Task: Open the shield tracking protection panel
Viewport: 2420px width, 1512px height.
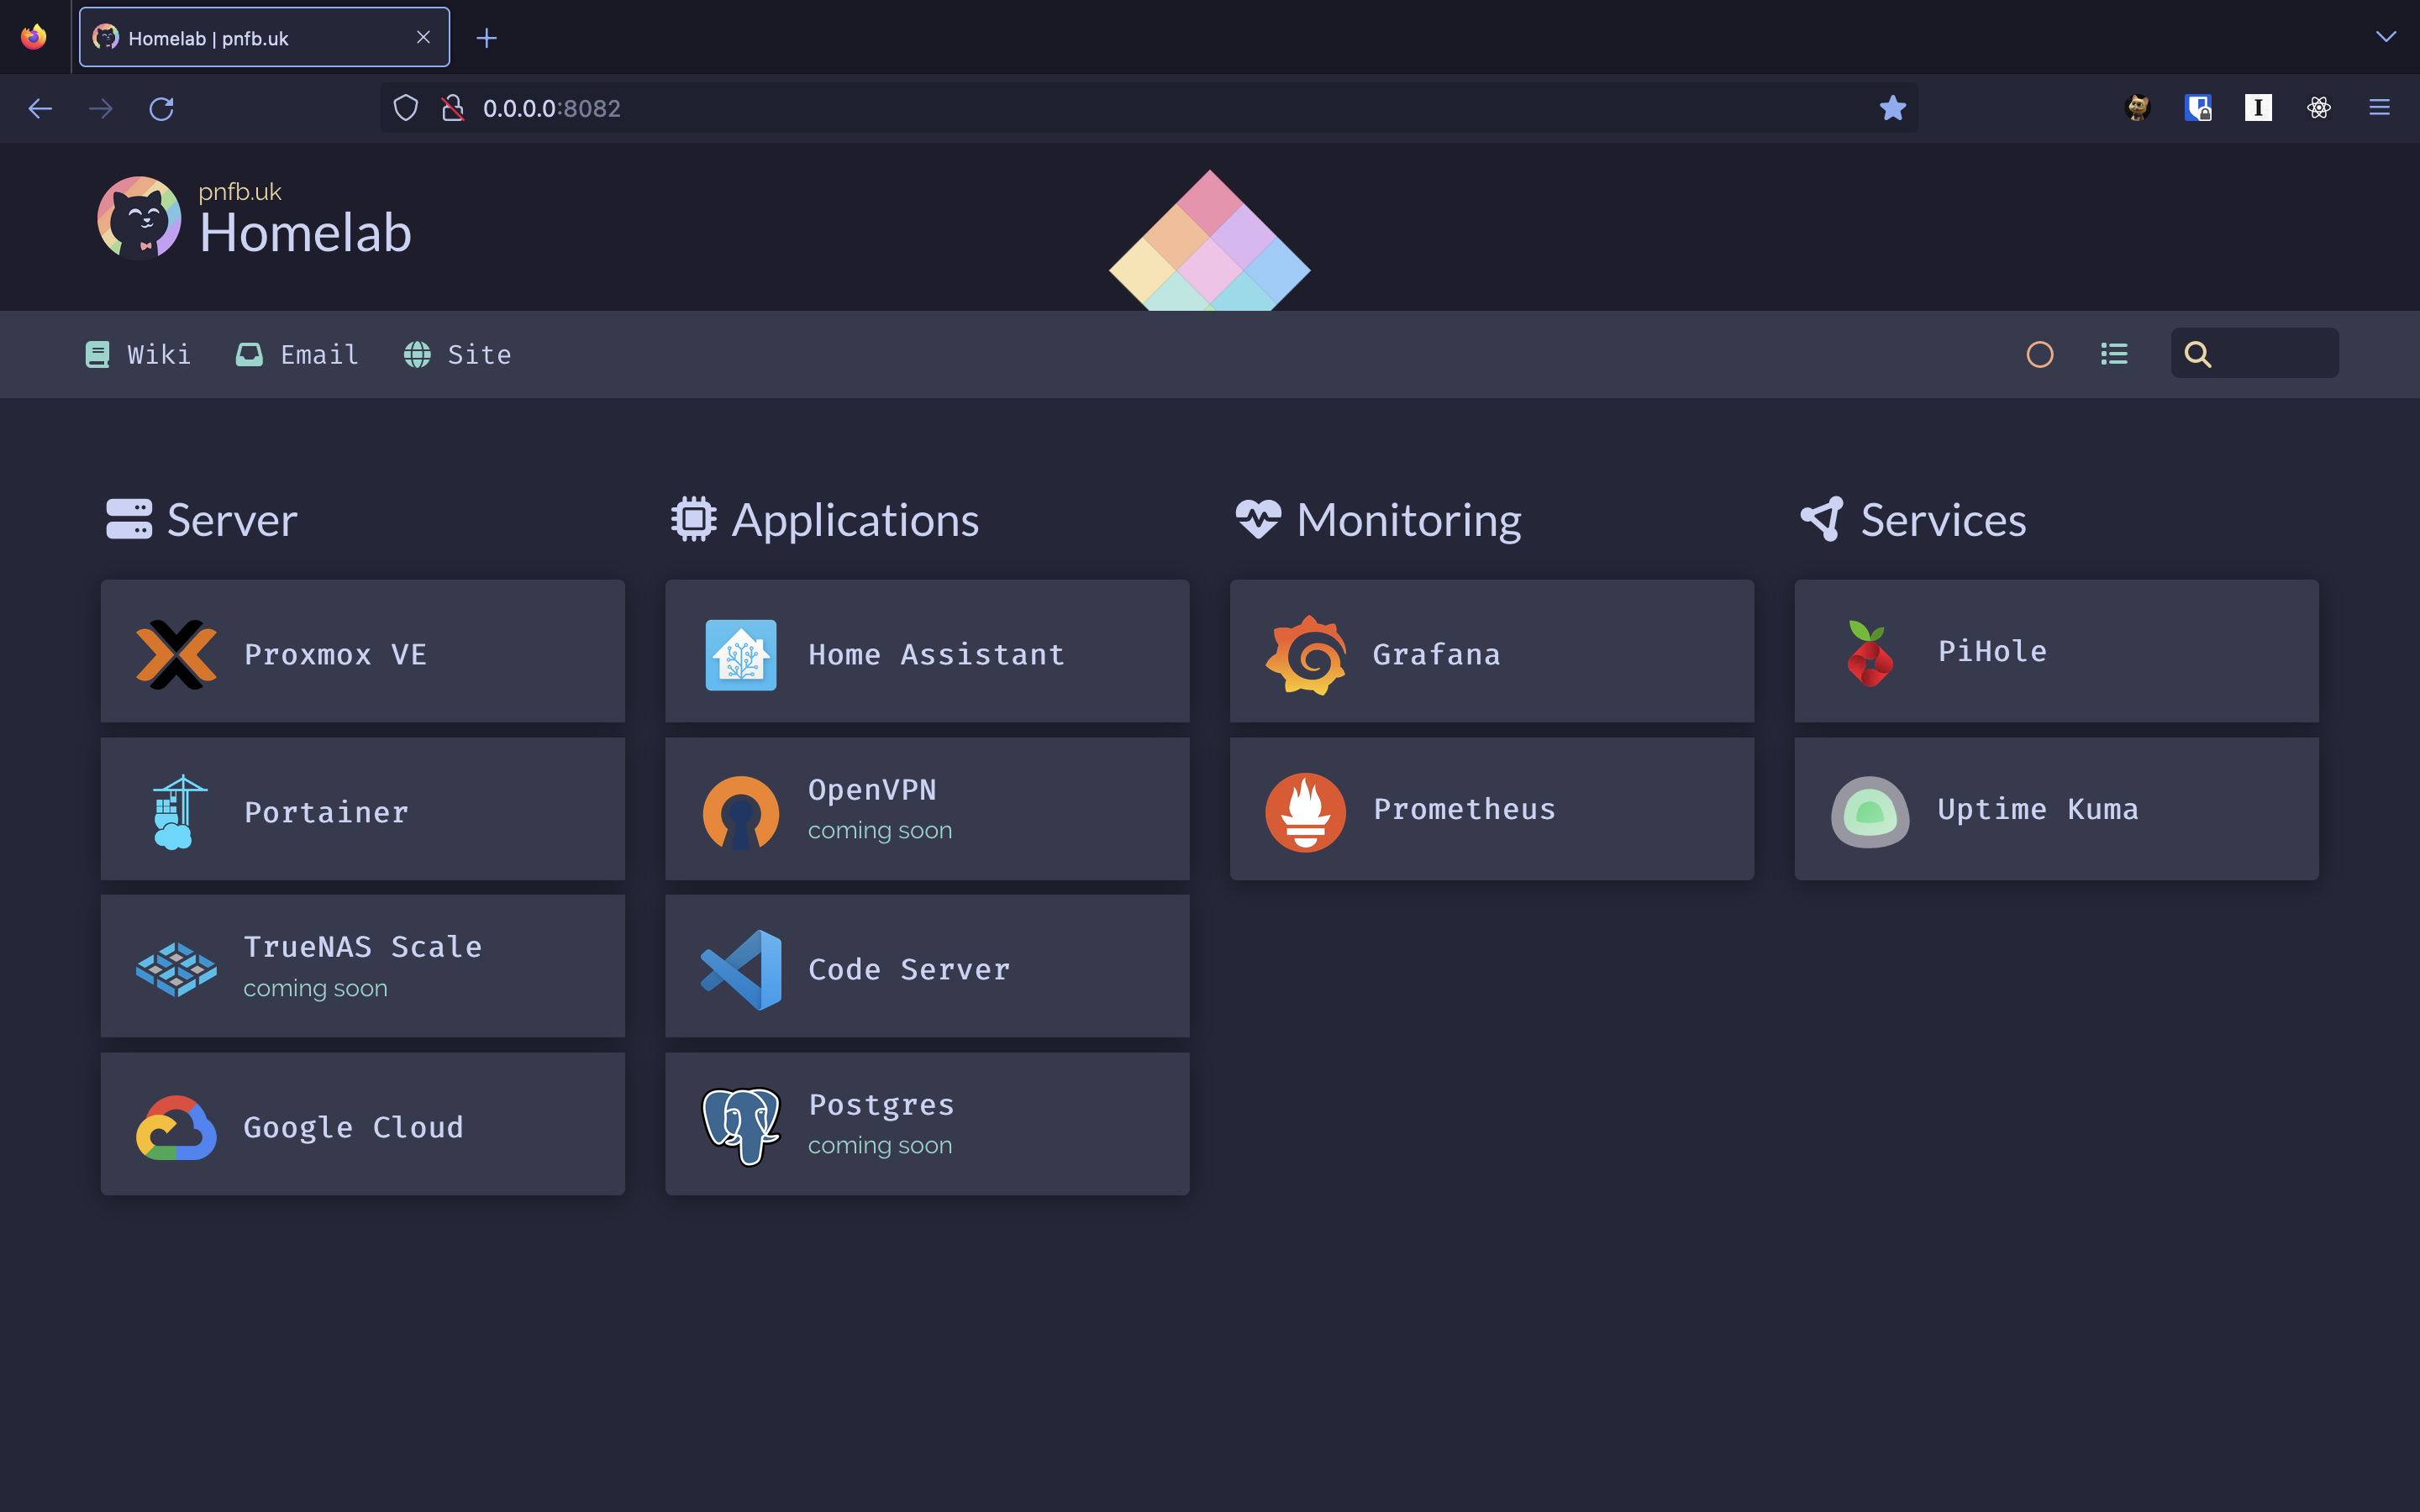Action: (405, 108)
